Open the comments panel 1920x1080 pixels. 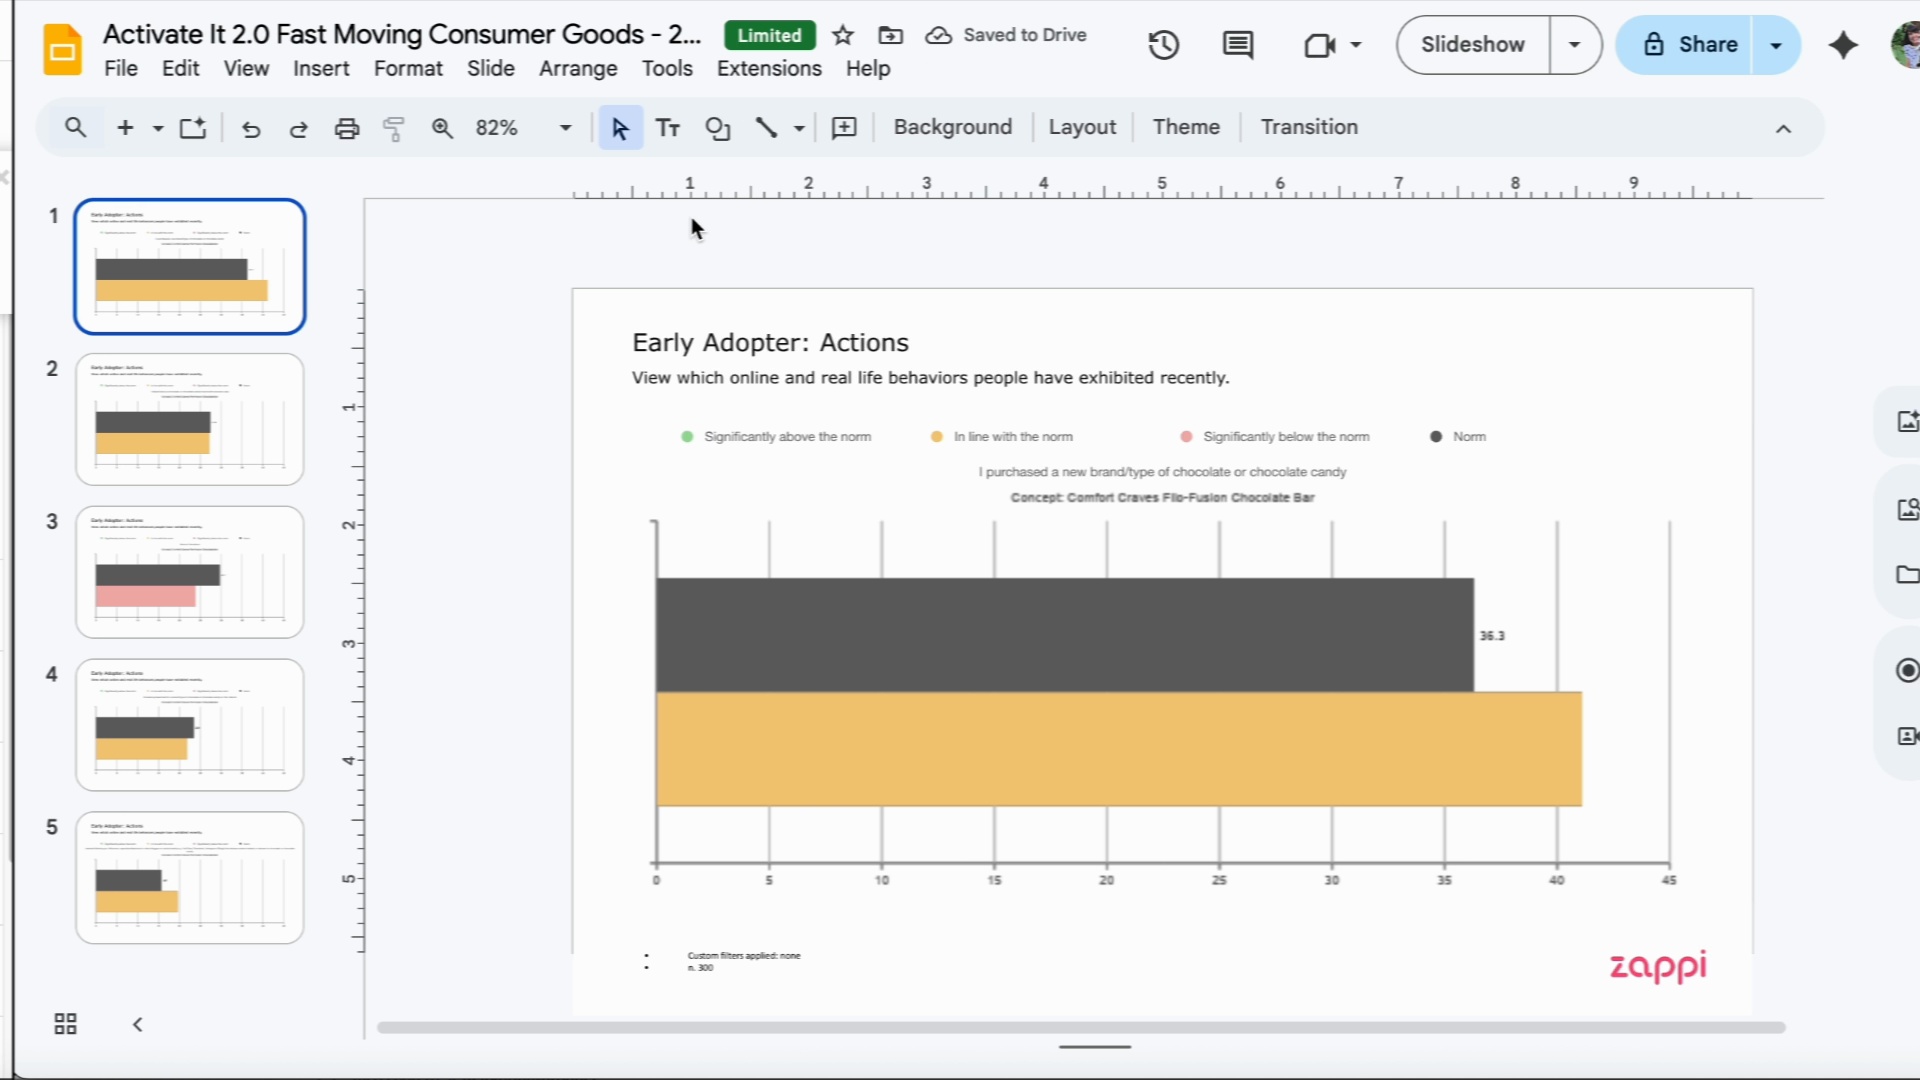coord(1236,44)
